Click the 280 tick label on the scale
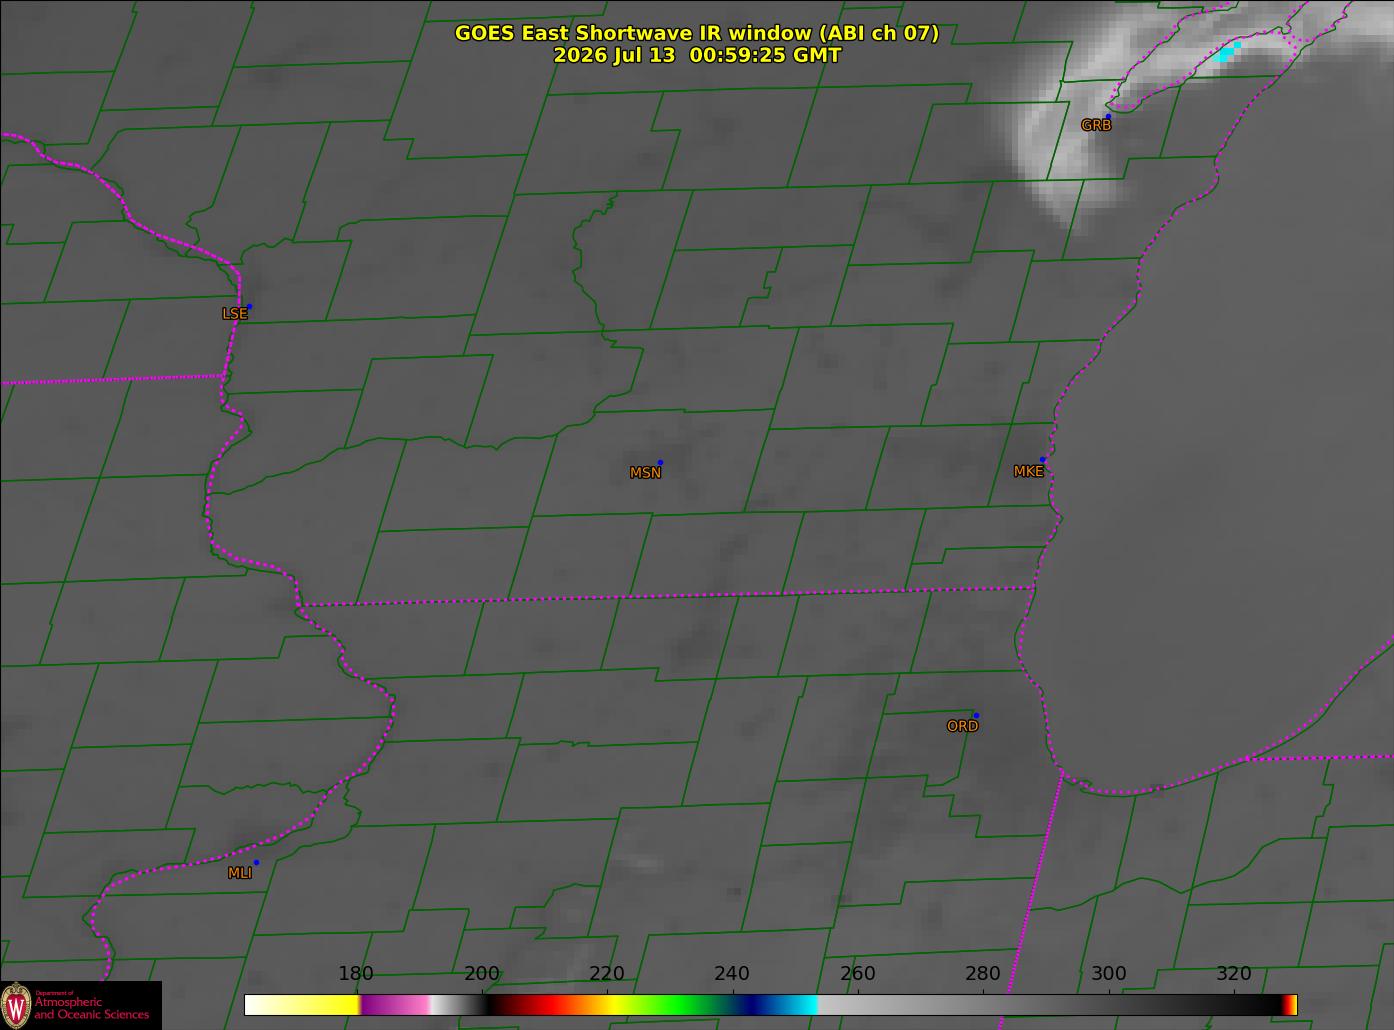Viewport: 1394px width, 1030px height. click(983, 974)
